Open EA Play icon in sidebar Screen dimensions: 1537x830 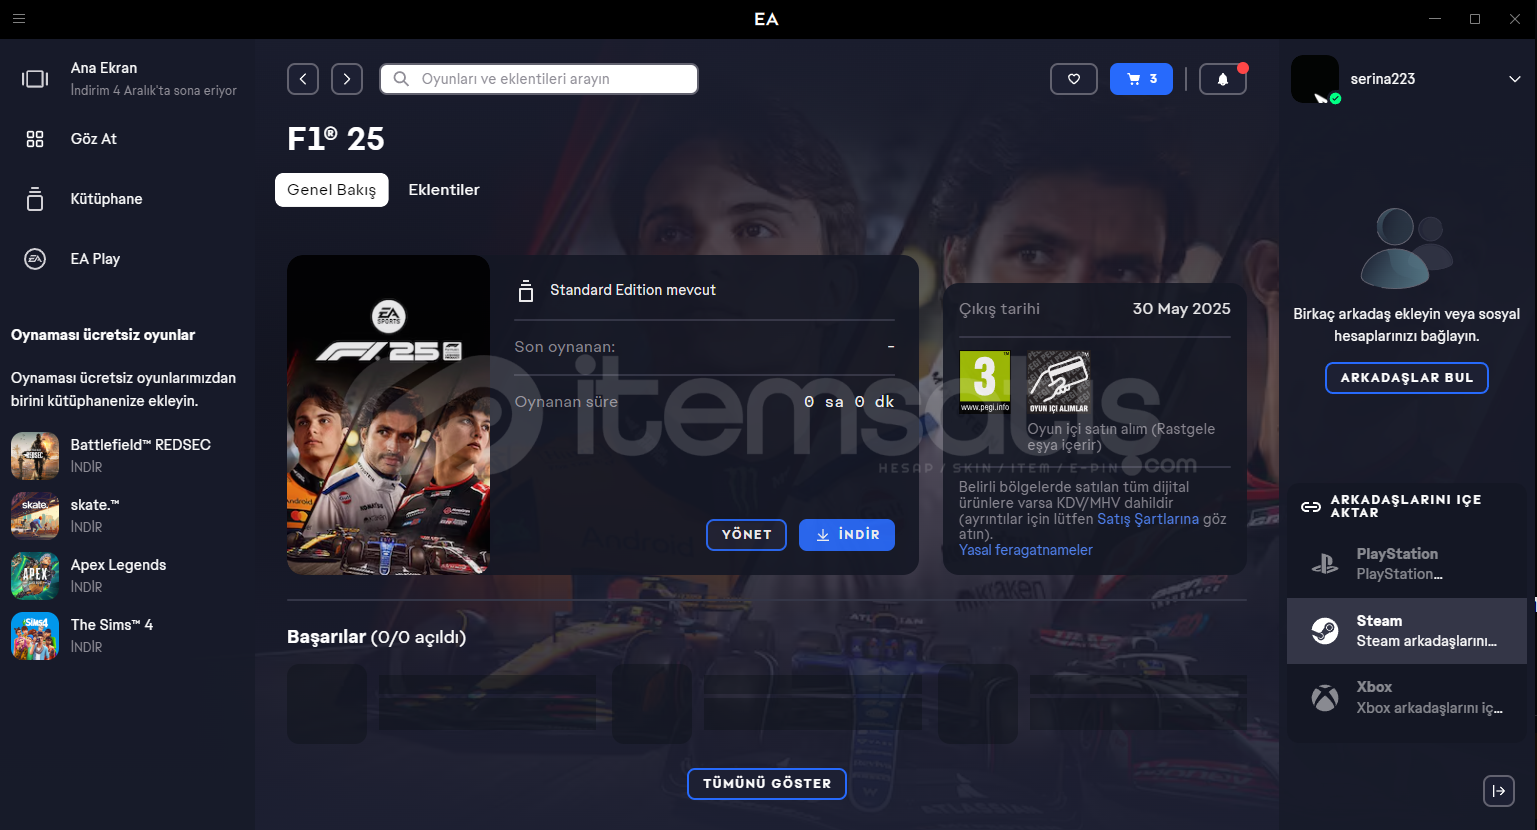pos(35,259)
